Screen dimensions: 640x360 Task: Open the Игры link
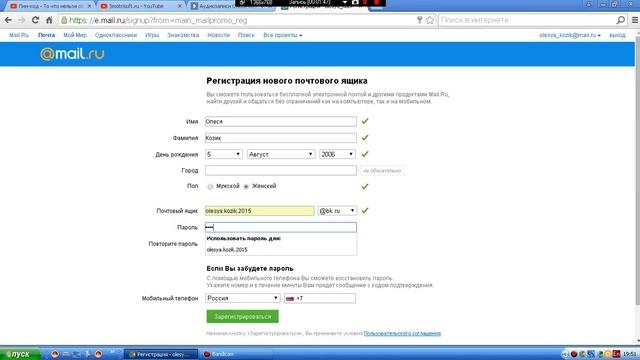[152, 35]
